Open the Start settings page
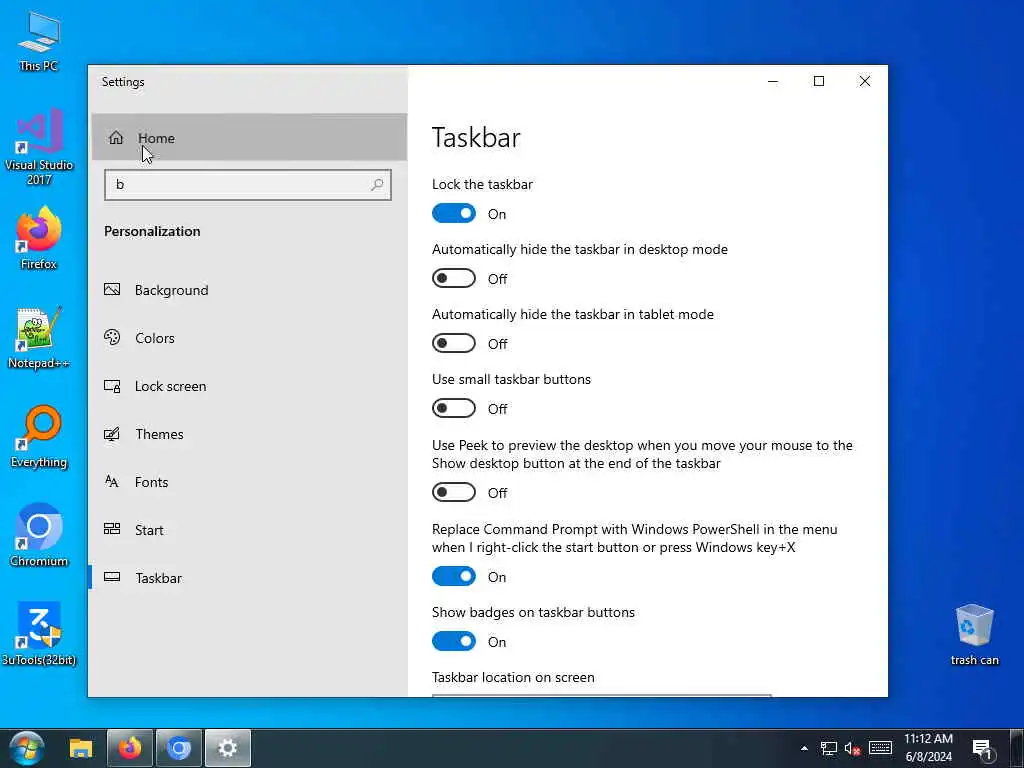Image resolution: width=1024 pixels, height=768 pixels. (x=249, y=530)
